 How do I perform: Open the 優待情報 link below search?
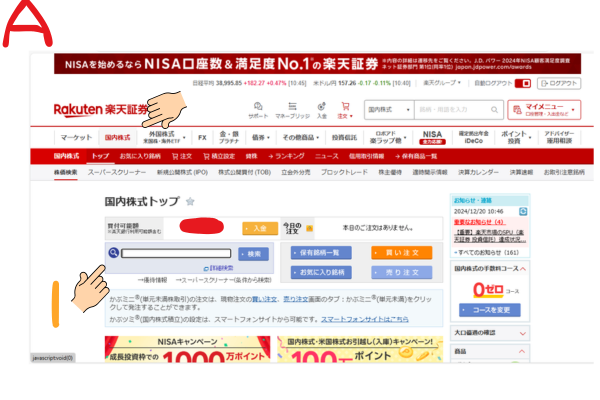tap(152, 280)
